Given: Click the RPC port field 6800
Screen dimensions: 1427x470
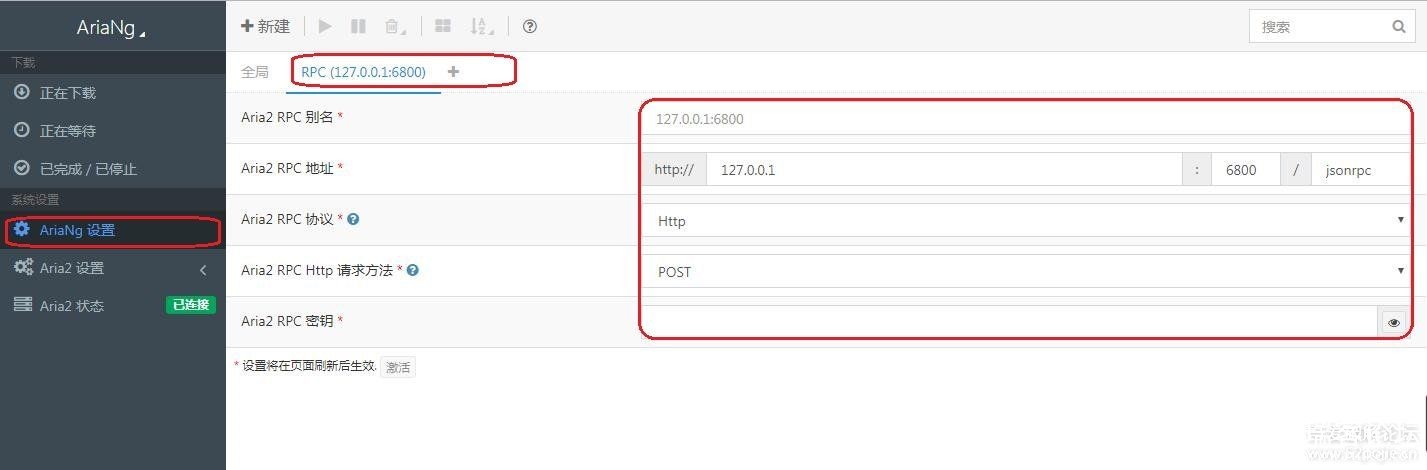Looking at the screenshot, I should click(1246, 170).
